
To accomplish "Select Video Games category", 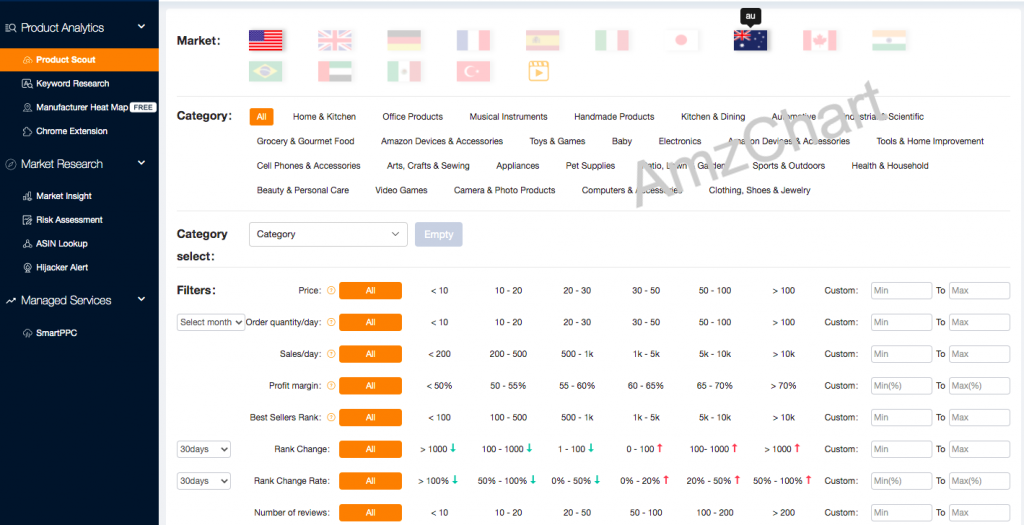I will (x=401, y=190).
